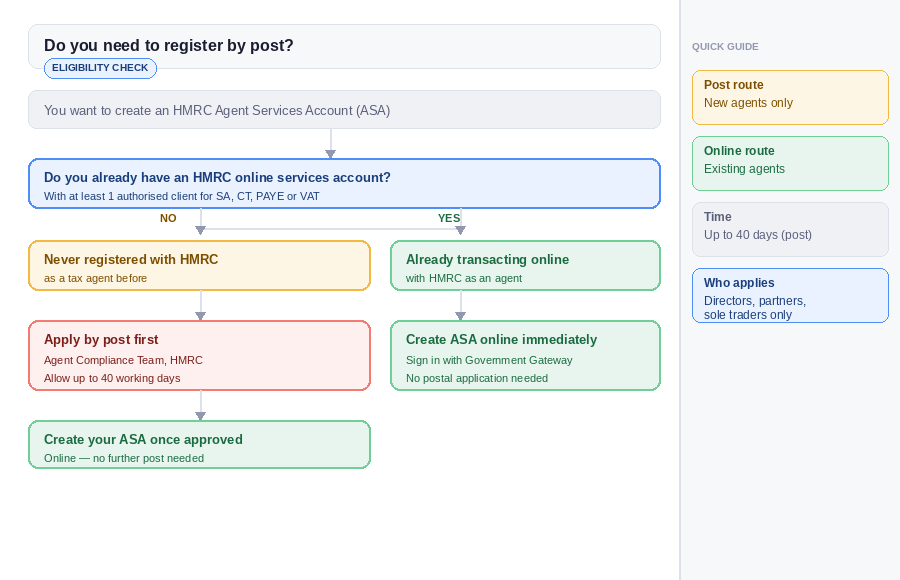Click the ELIGIBILITY CHECK badge
The height and width of the screenshot is (580, 900).
(100, 68)
